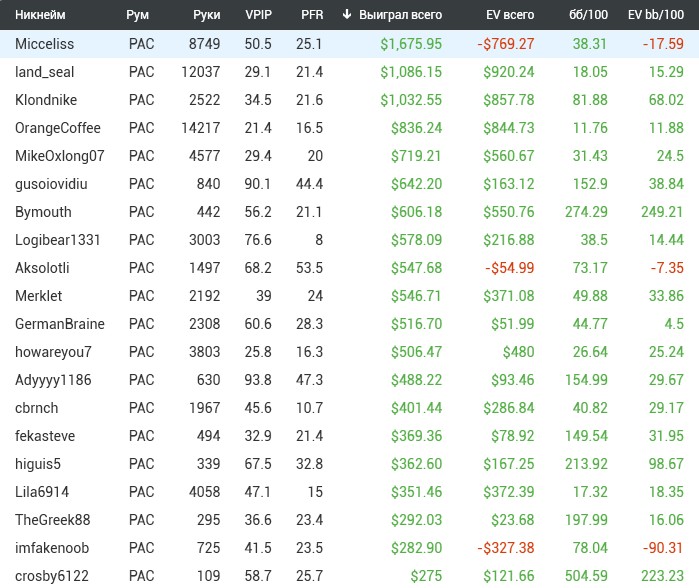This screenshot has height=588, width=699.
Task: Click Aksolotli EV value -$54.99
Action: click(x=510, y=268)
